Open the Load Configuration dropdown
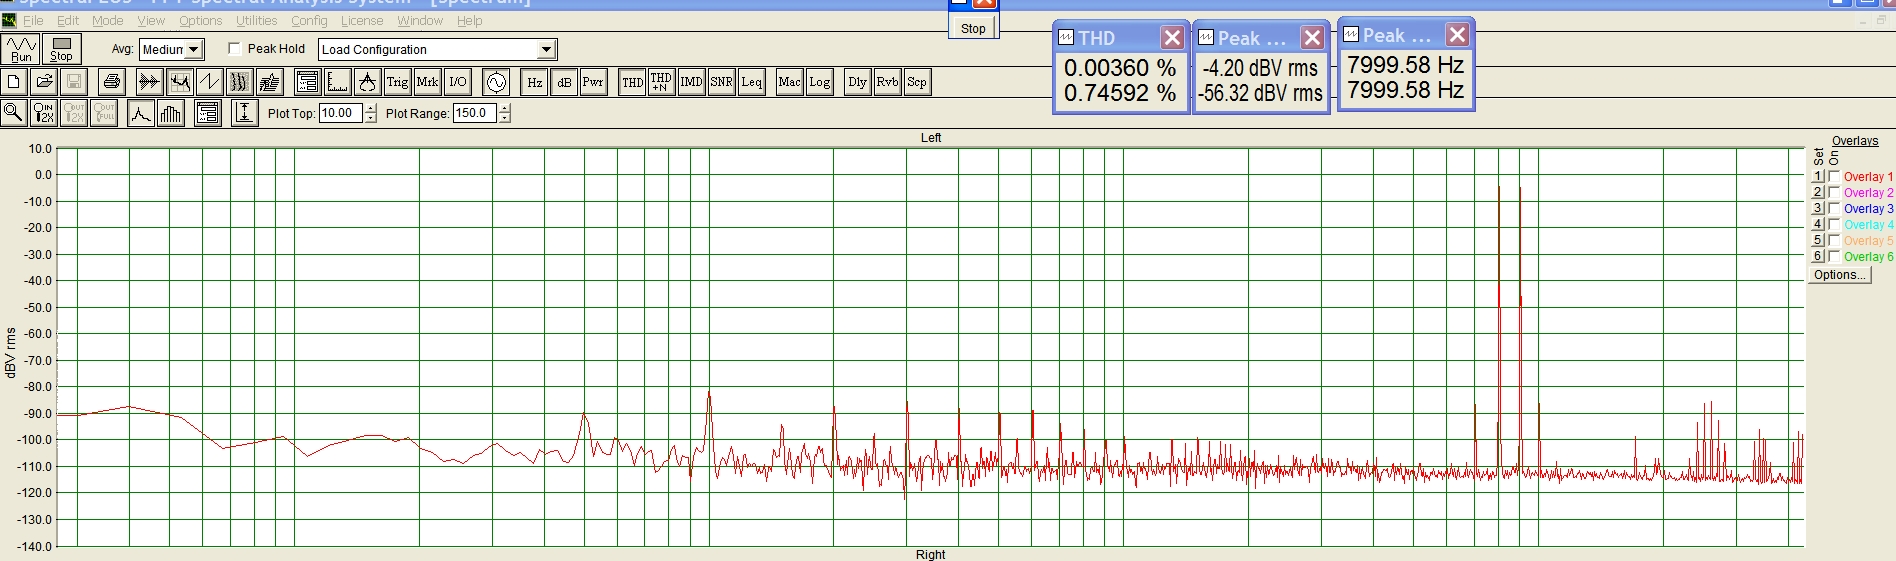The height and width of the screenshot is (561, 1896). [546, 49]
